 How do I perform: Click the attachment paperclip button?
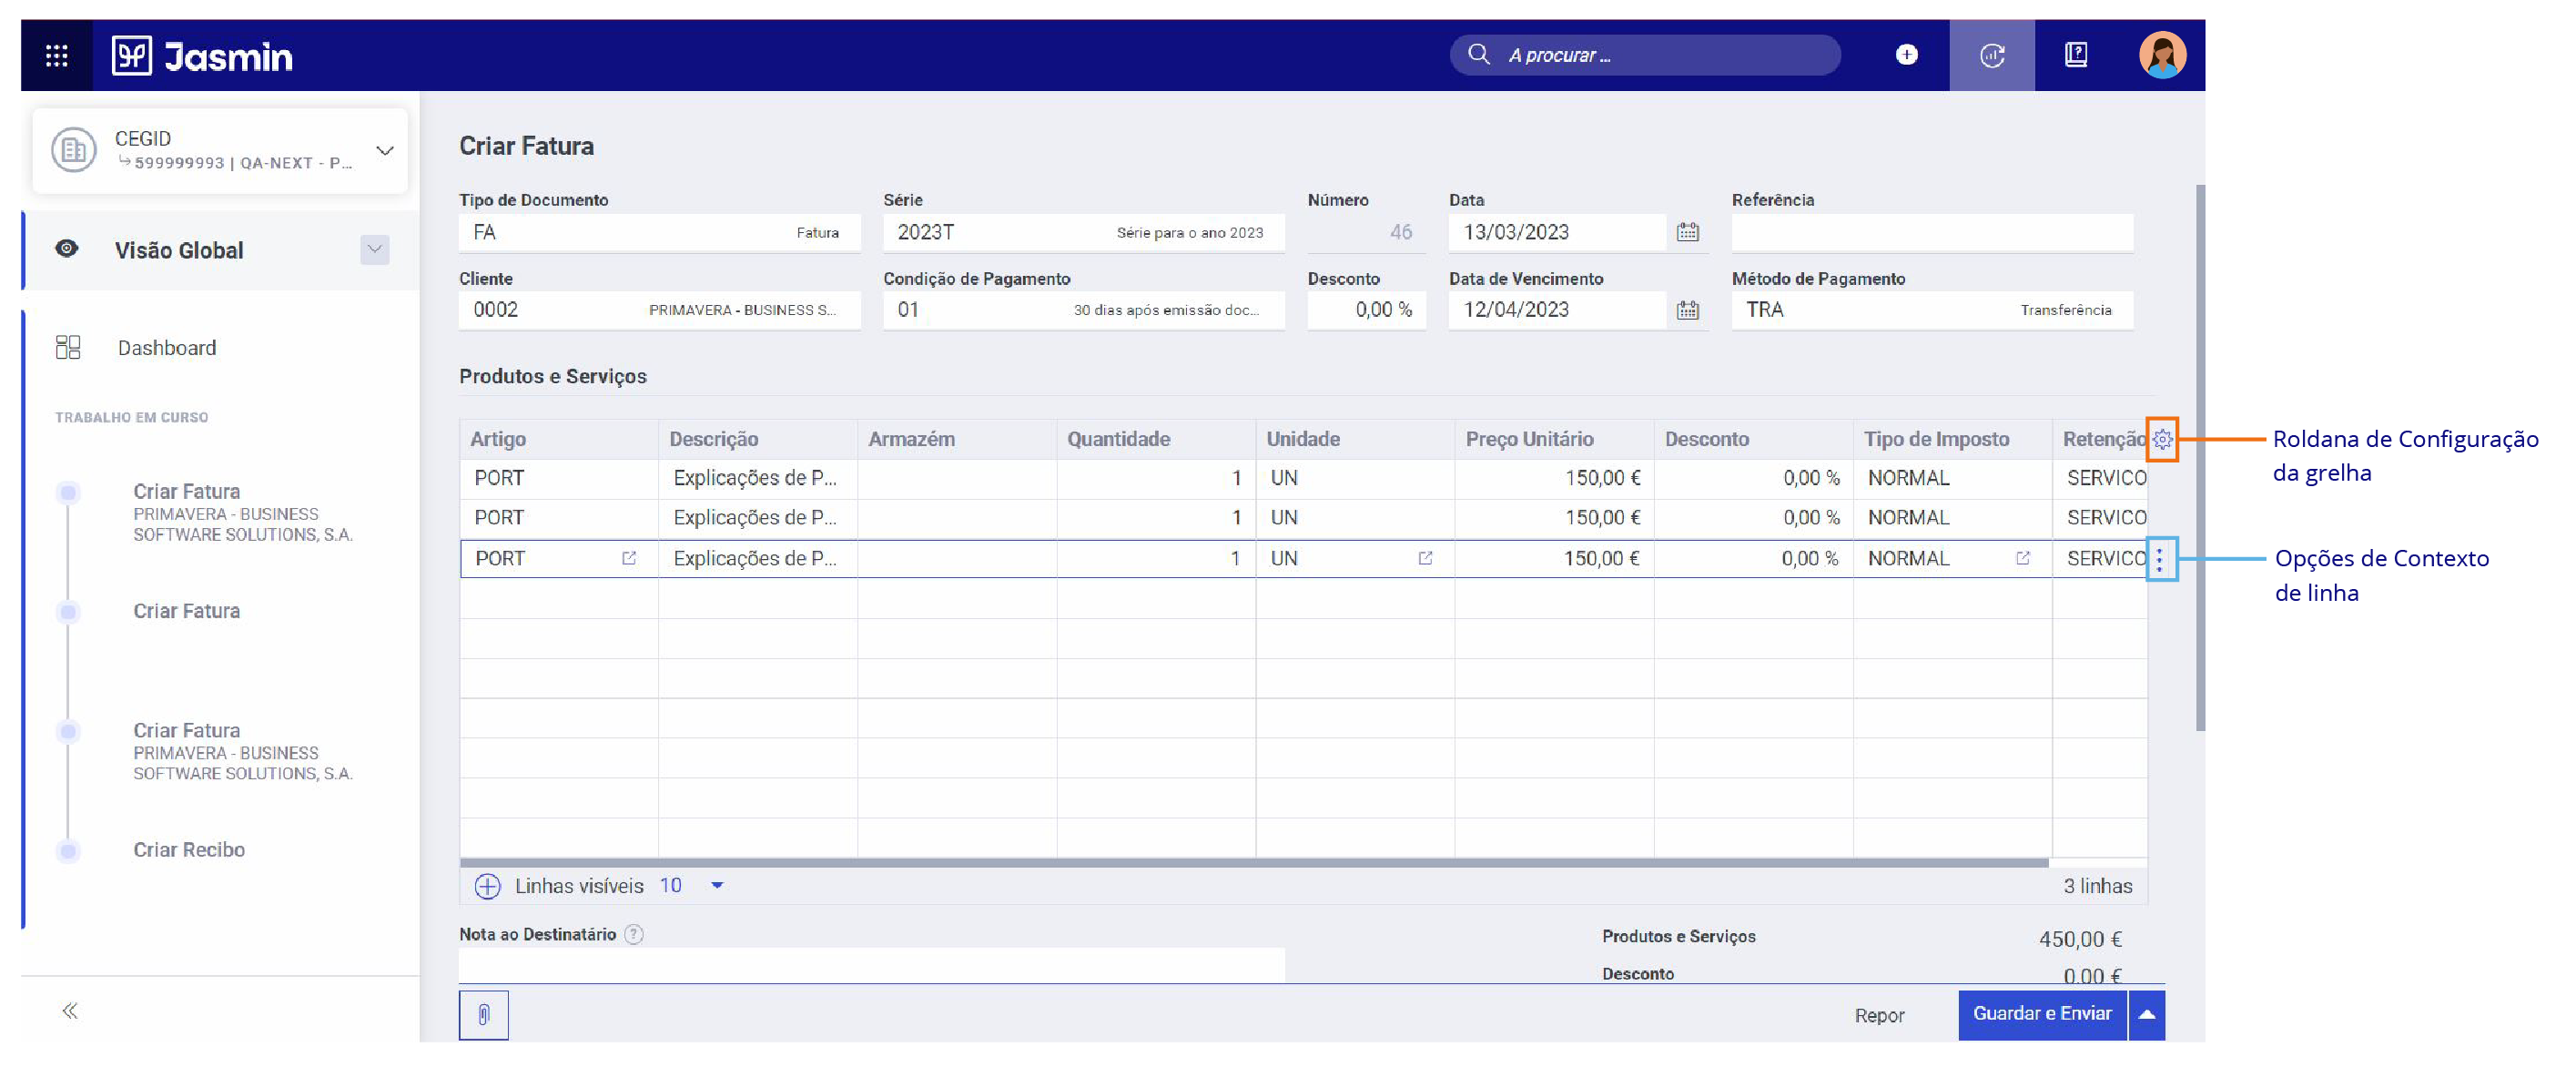[483, 1015]
